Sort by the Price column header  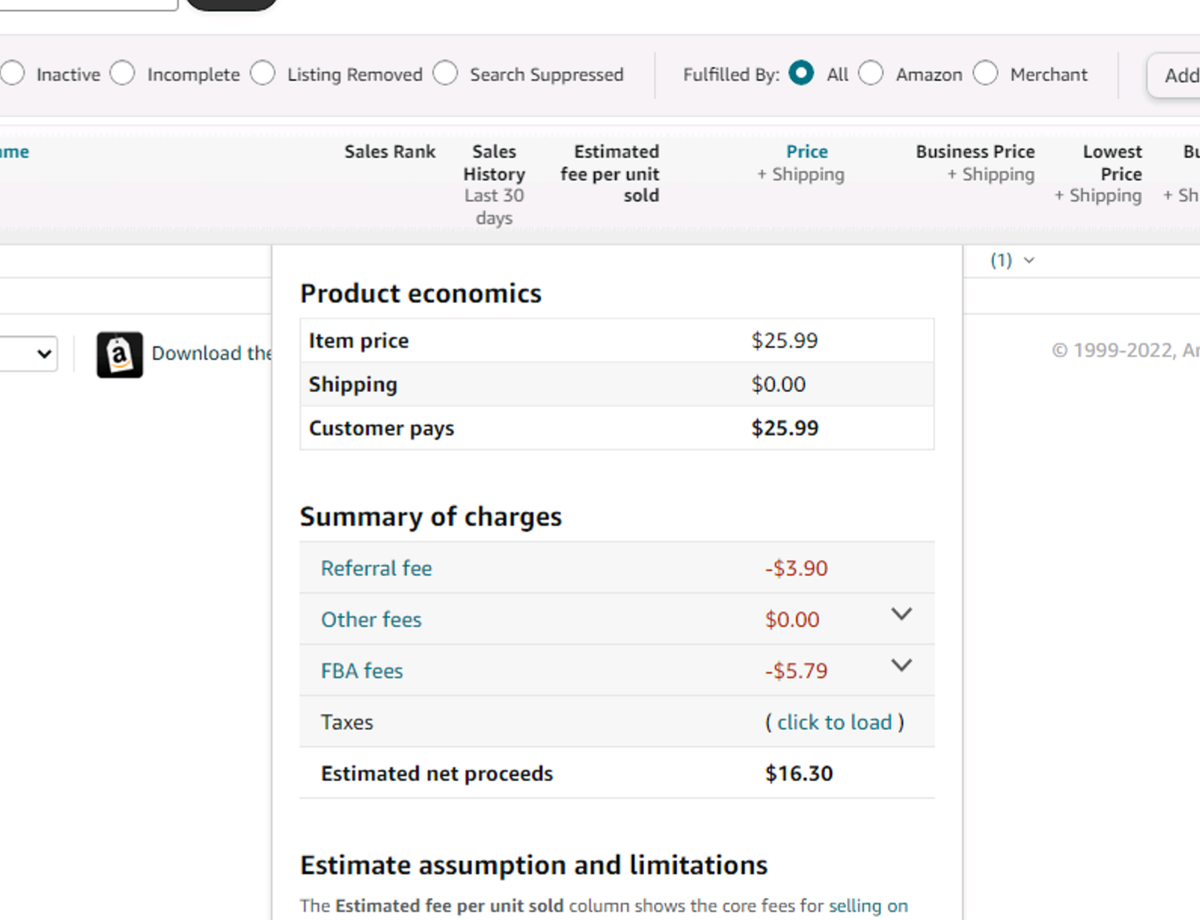click(x=806, y=152)
